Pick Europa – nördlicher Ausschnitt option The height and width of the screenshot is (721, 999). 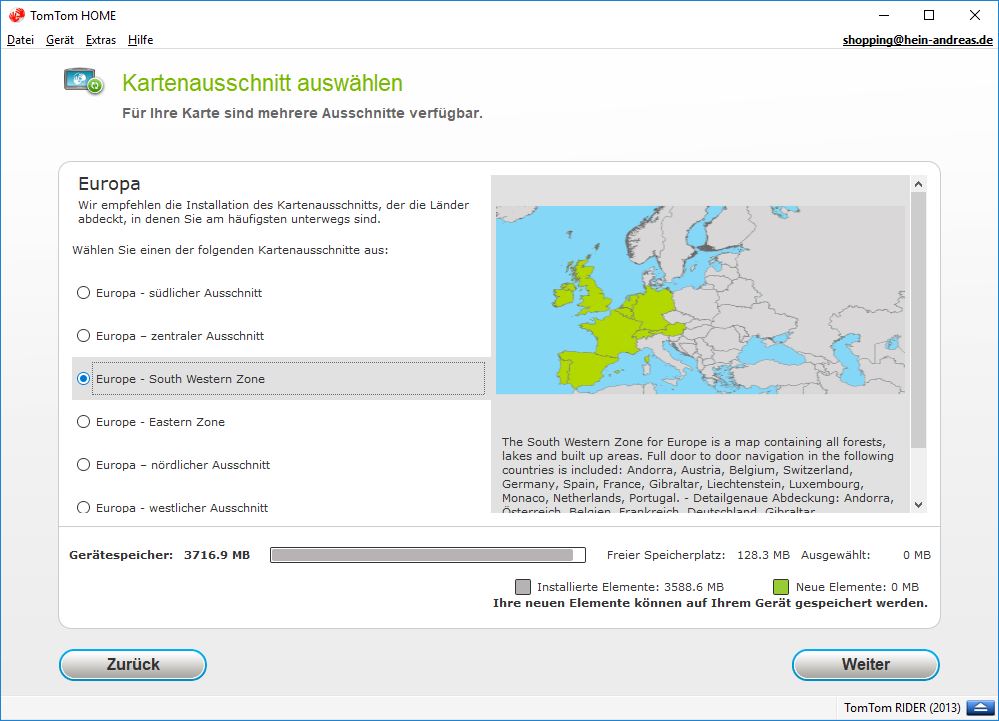(84, 465)
